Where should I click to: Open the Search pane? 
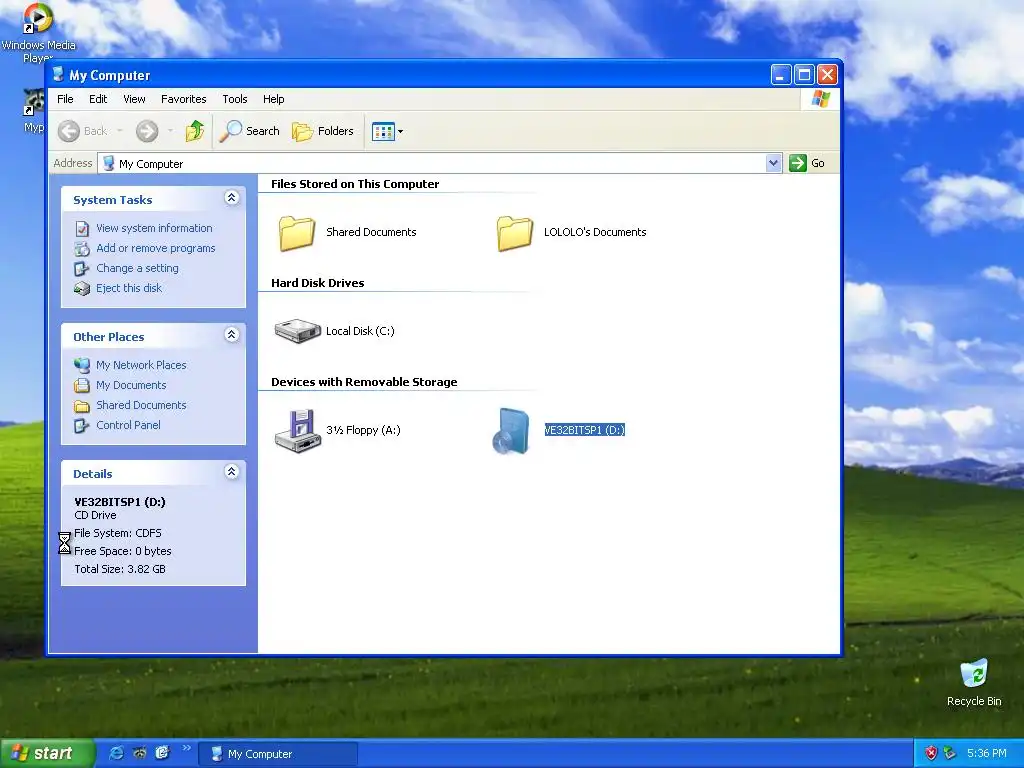point(249,131)
